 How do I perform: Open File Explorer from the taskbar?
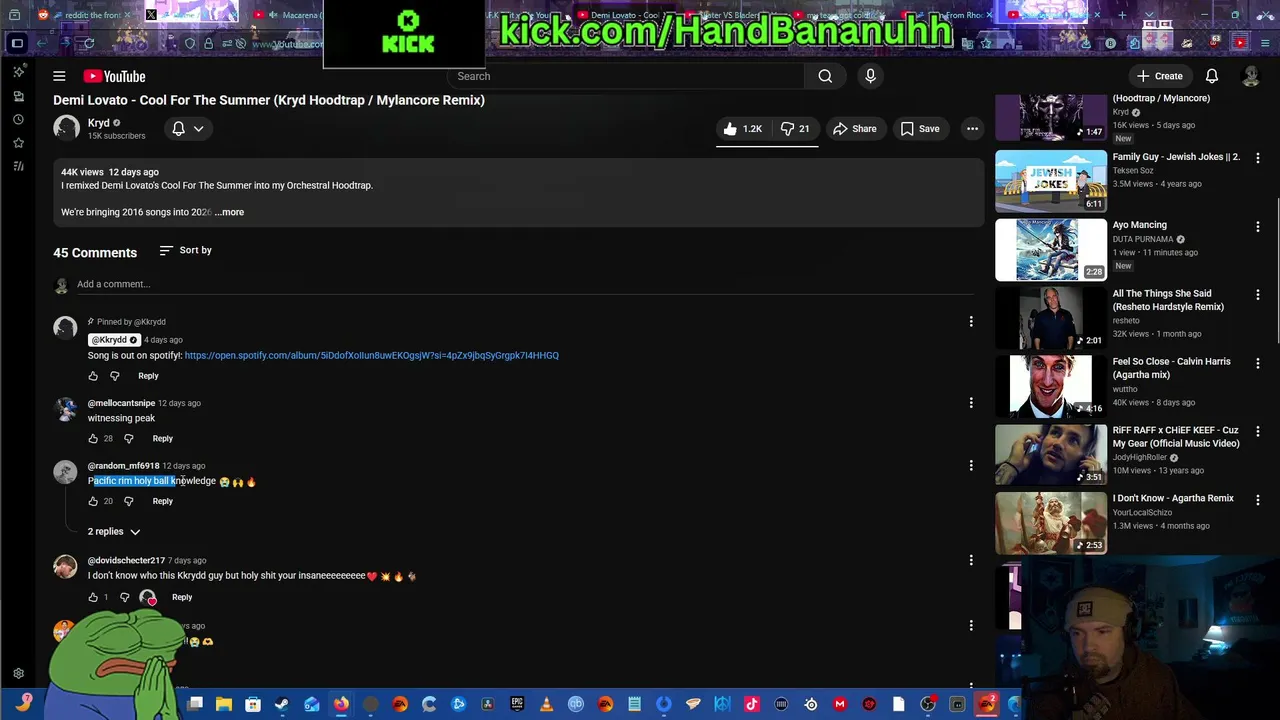click(224, 705)
